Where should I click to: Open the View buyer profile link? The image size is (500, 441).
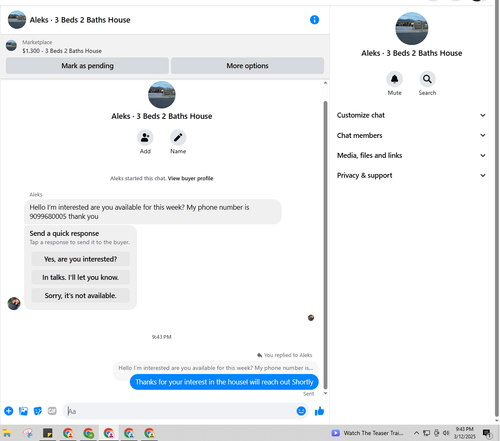pos(190,178)
